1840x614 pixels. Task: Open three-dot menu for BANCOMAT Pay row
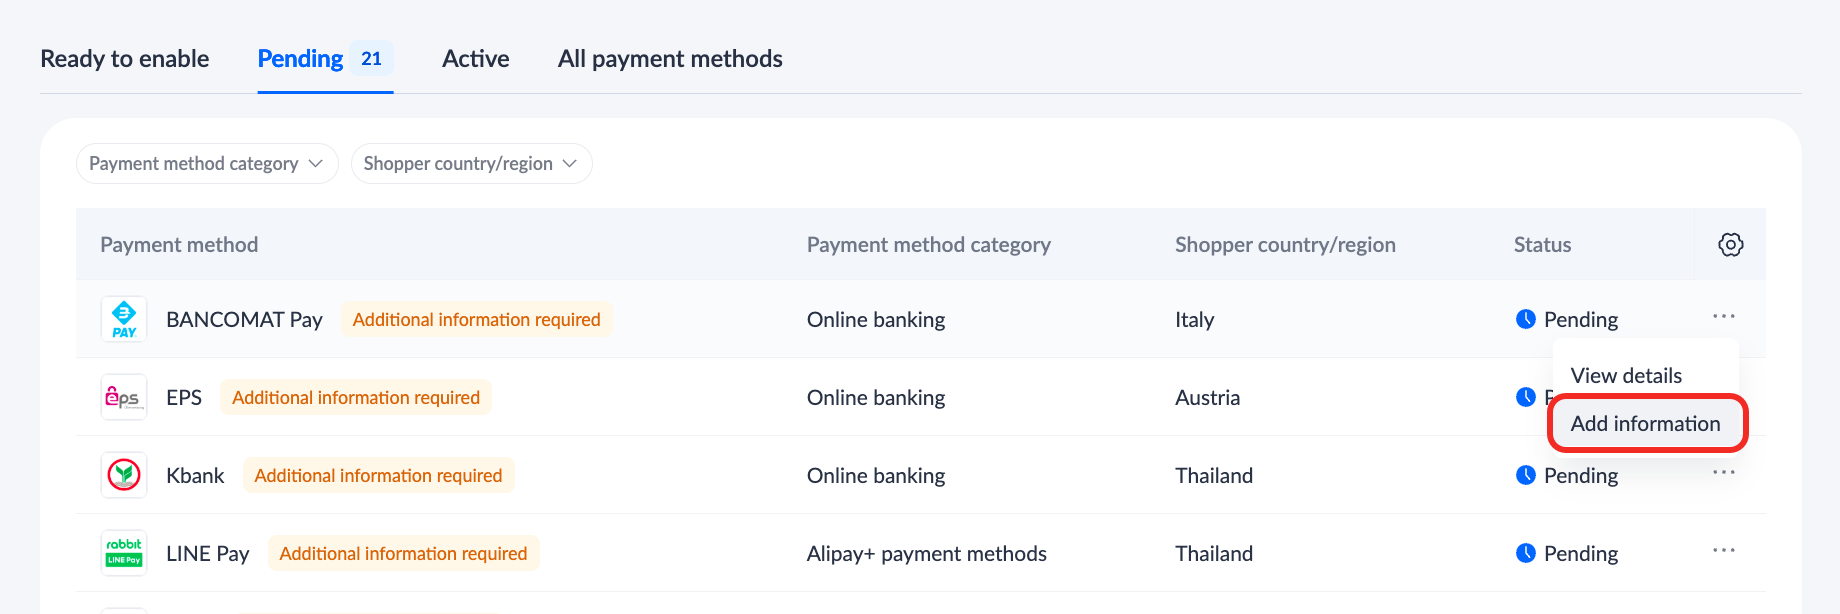tap(1723, 316)
